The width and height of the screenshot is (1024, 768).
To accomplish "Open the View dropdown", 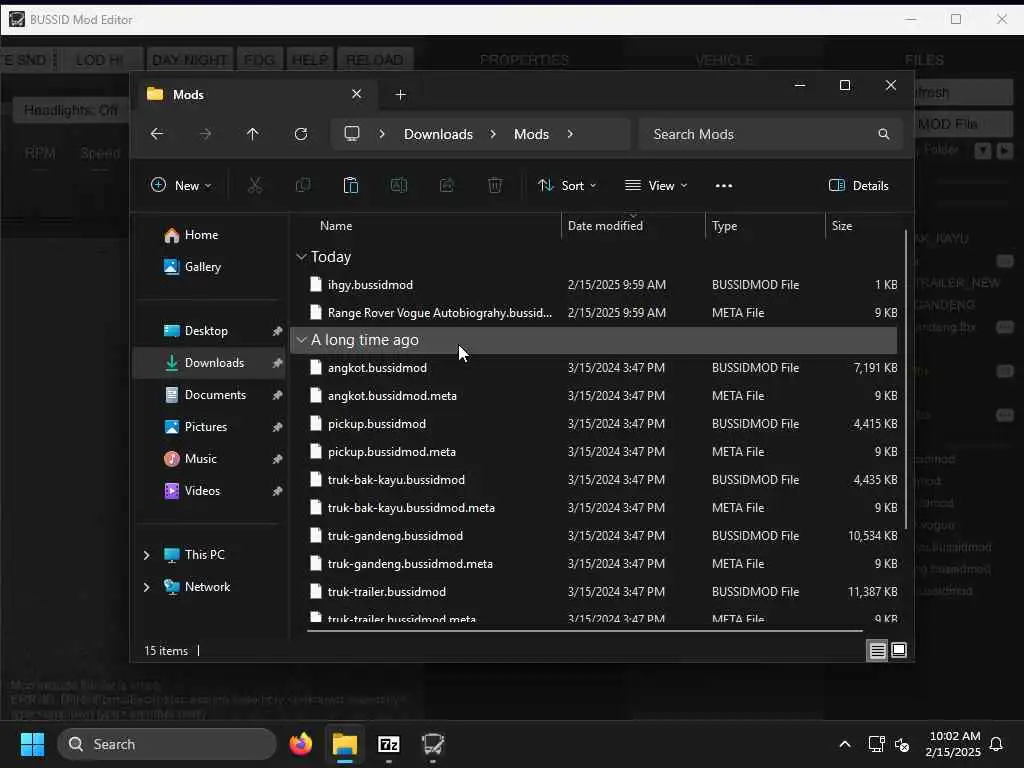I will click(x=656, y=185).
